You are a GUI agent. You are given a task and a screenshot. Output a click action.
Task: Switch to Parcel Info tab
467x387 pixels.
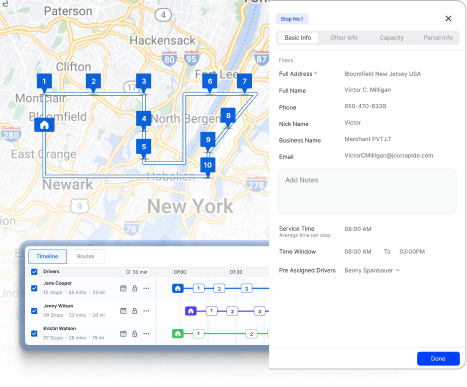pyautogui.click(x=438, y=38)
